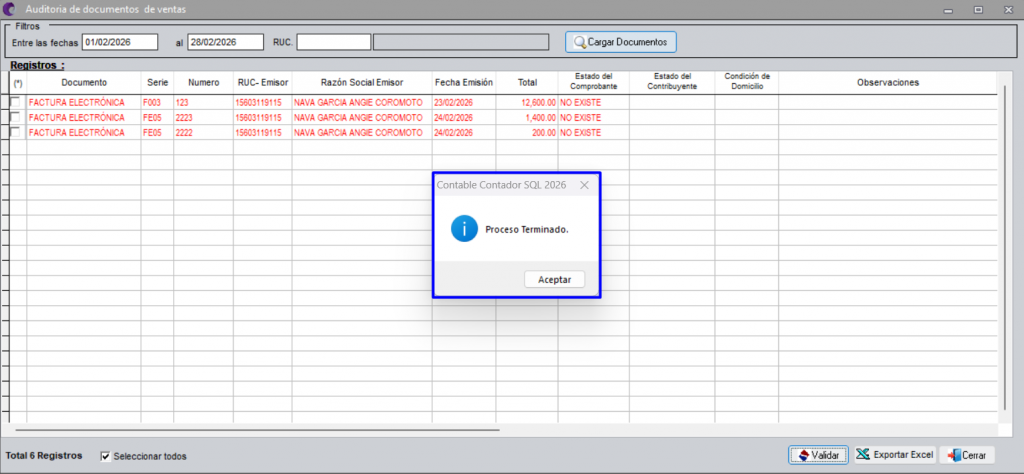Click the Estado del Comprobante column header
1024x474 pixels.
coord(594,82)
